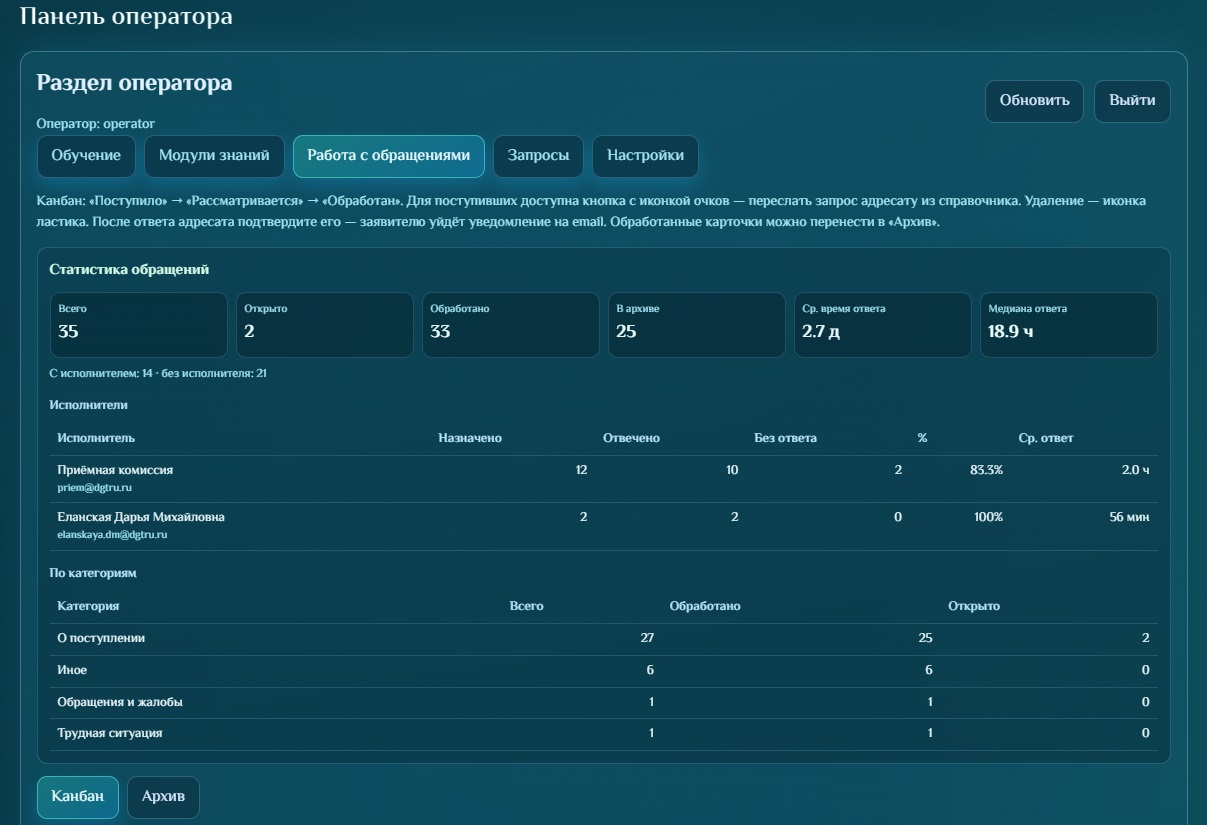Click the Обновить button

click(x=1034, y=101)
